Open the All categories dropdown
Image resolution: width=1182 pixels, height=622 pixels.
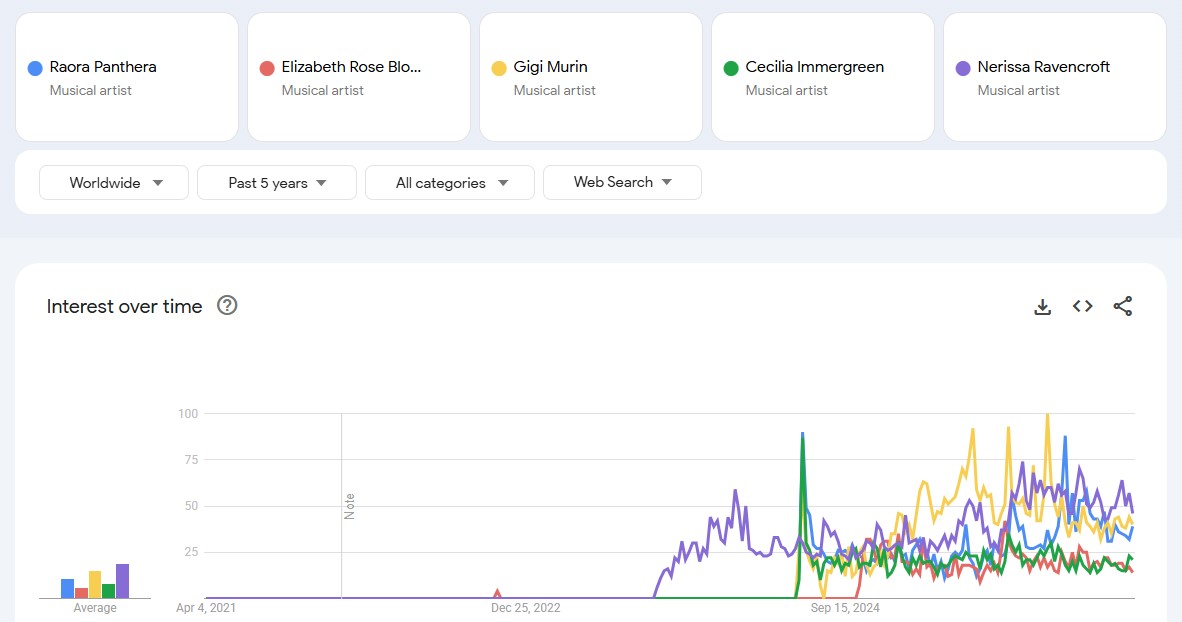tap(450, 182)
